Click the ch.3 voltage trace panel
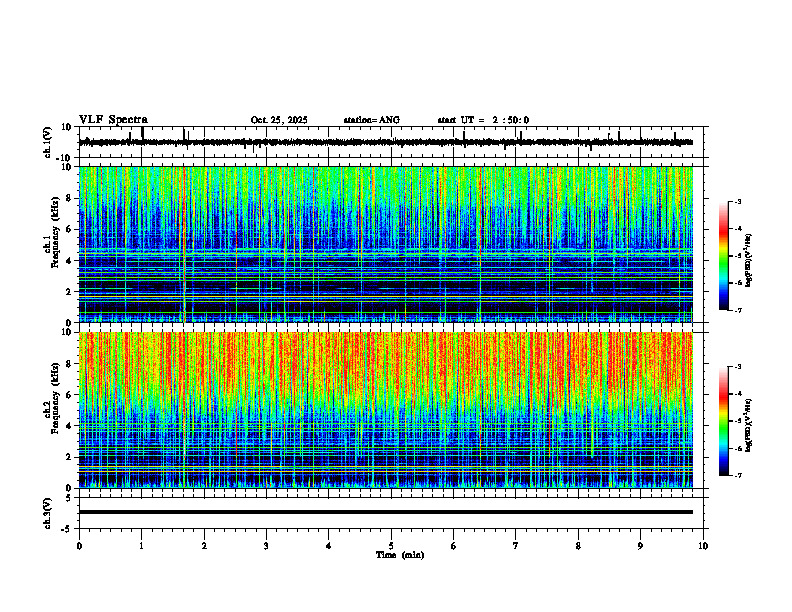792x612 pixels. tap(393, 513)
